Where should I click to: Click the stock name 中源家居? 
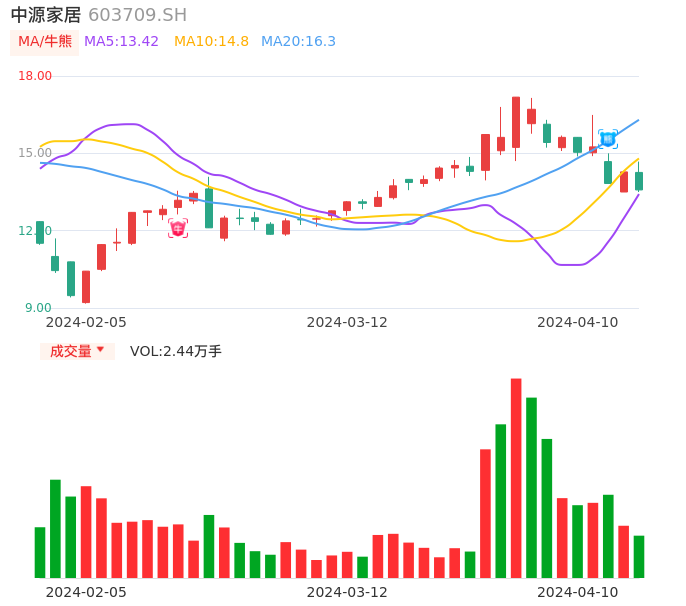click(46, 15)
